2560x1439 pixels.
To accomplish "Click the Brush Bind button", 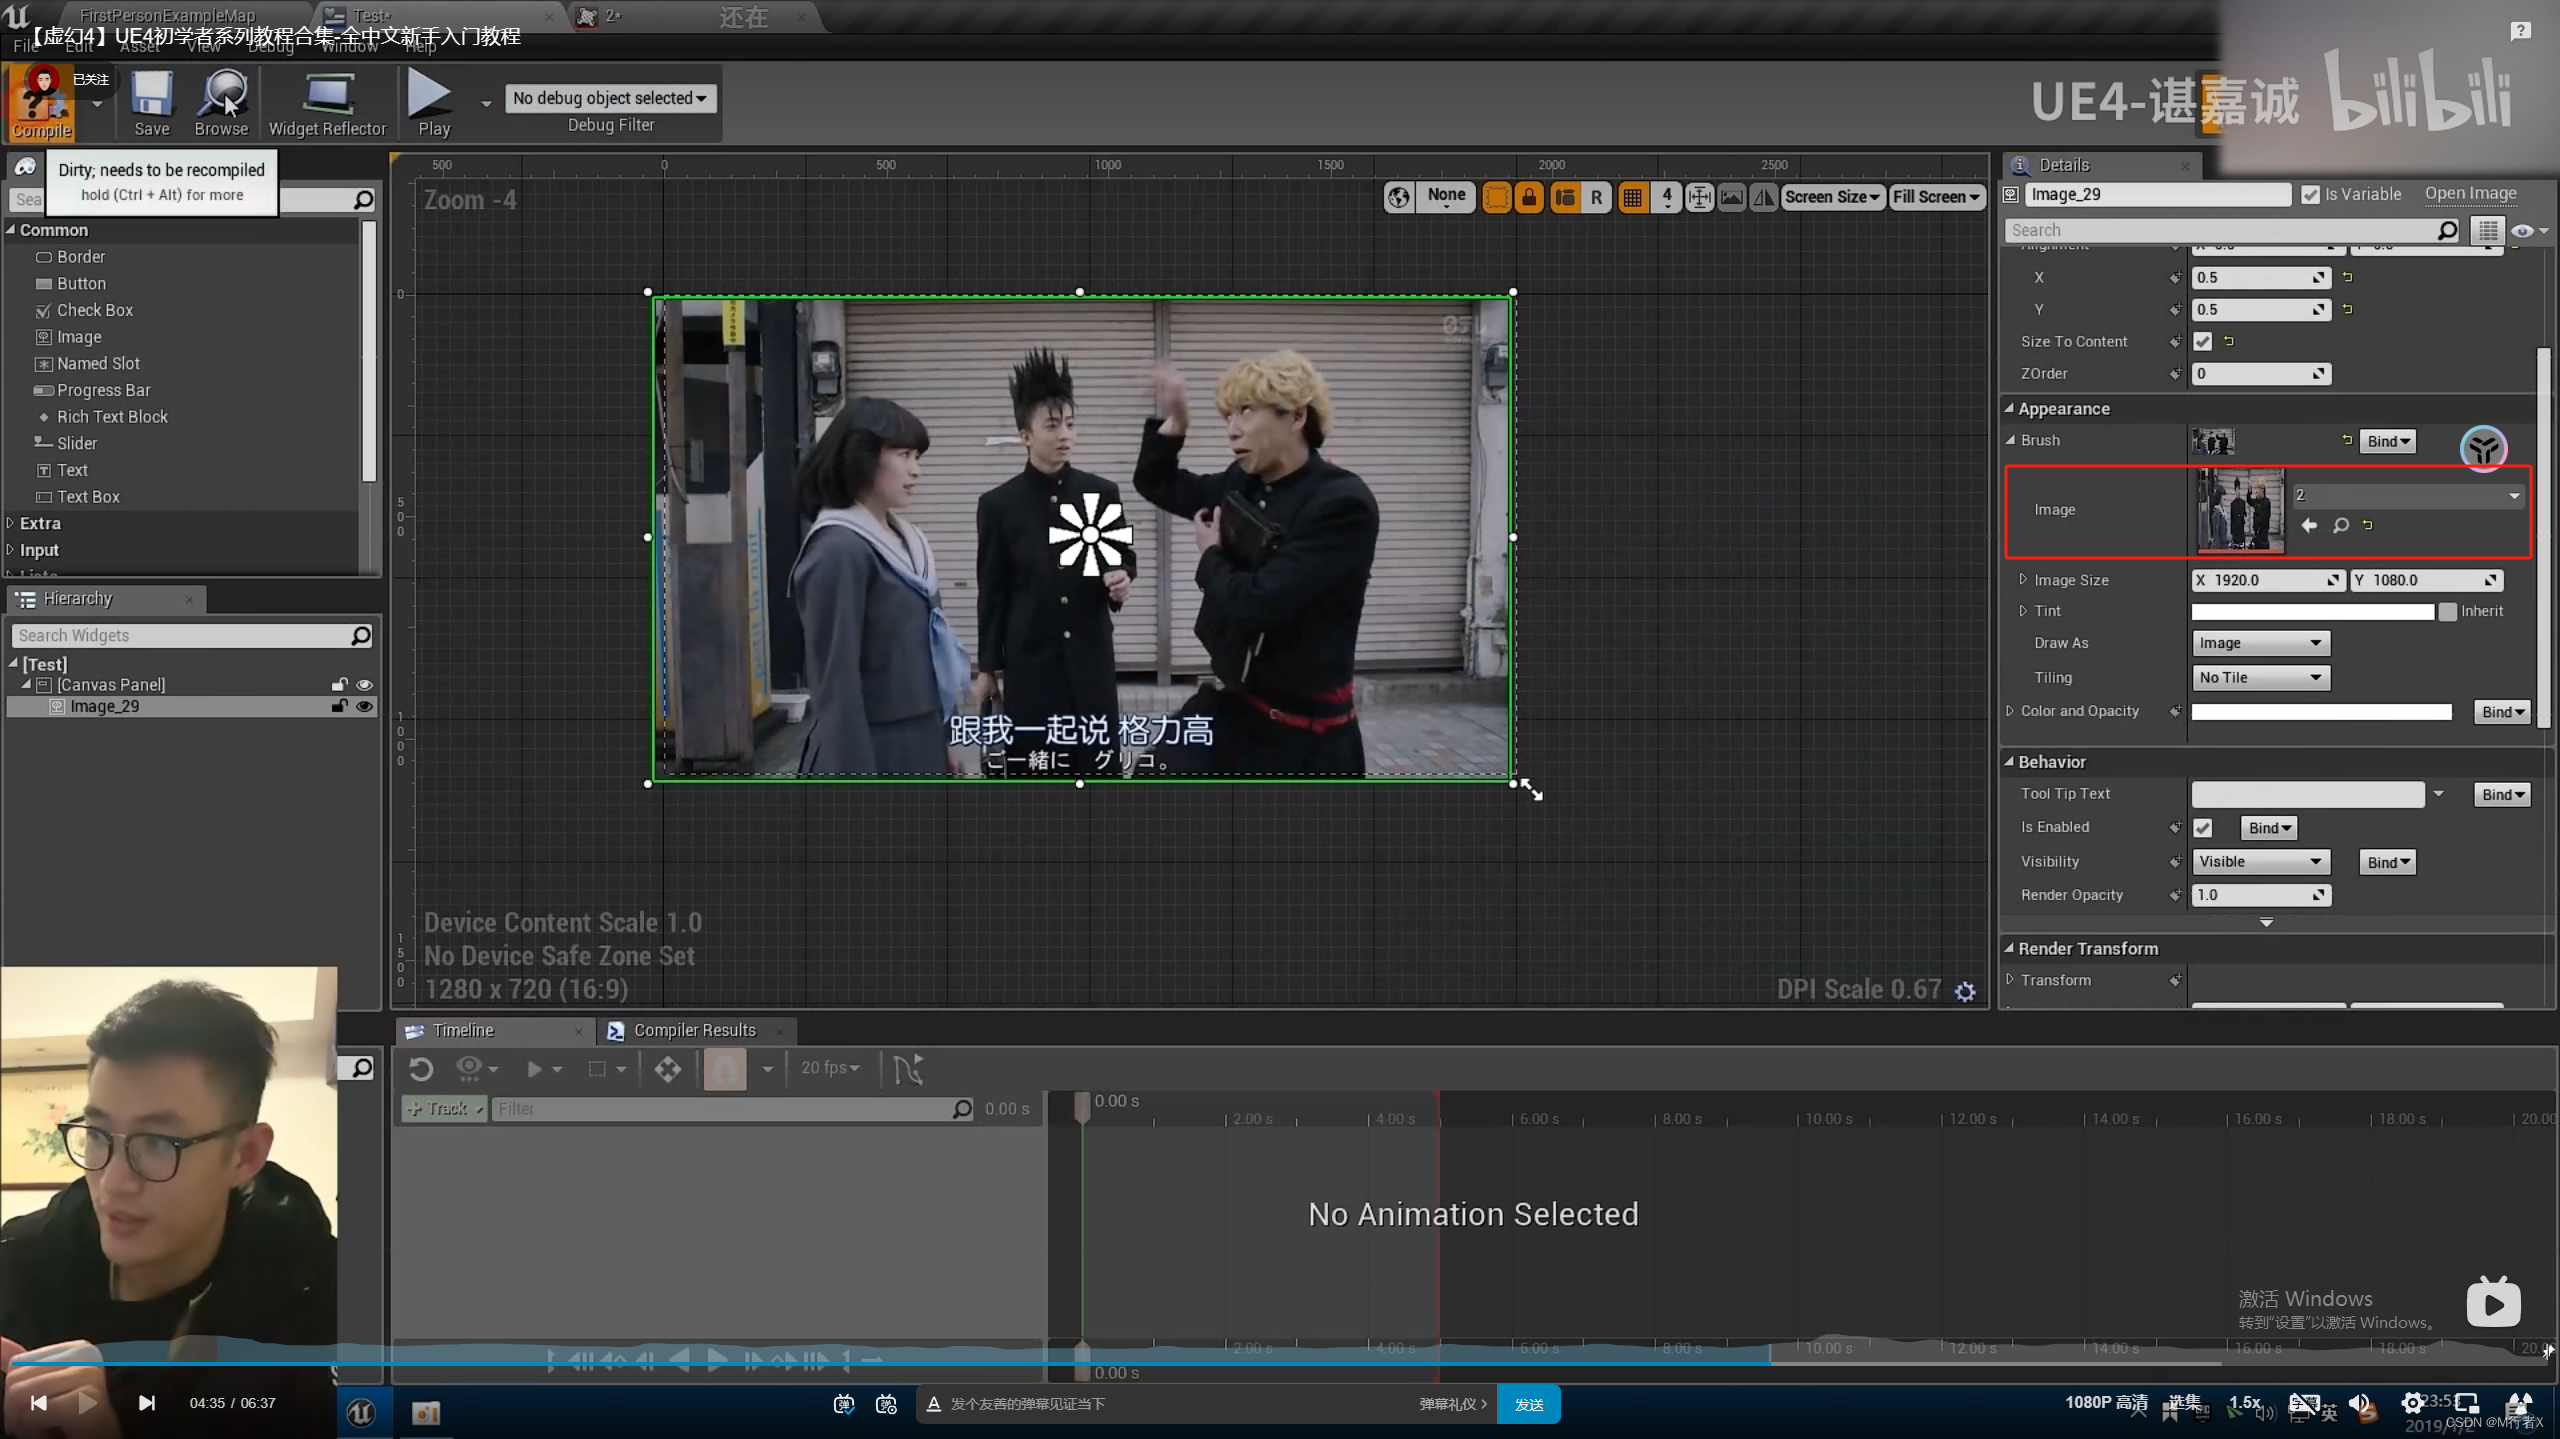I will 2387,442.
